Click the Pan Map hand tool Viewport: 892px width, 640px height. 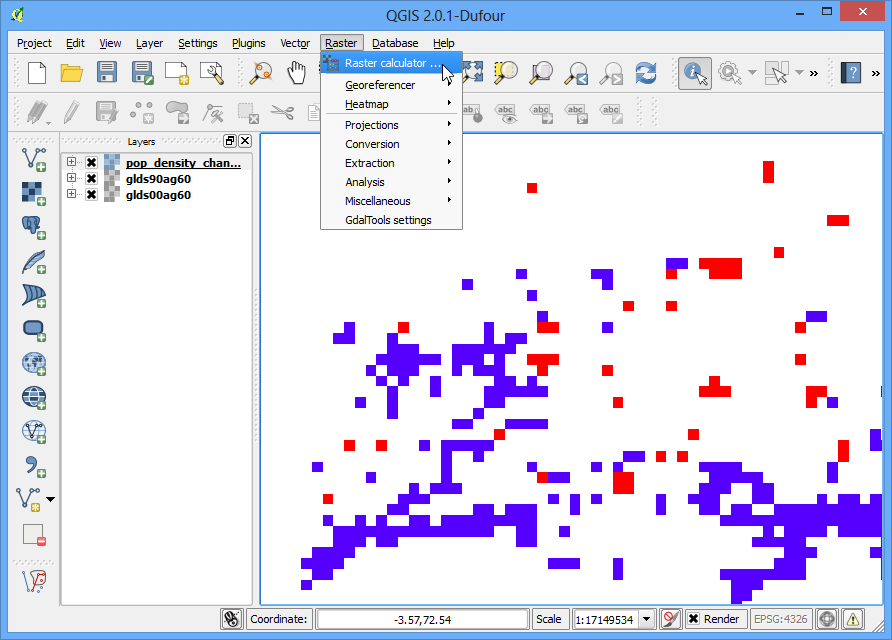pyautogui.click(x=296, y=73)
